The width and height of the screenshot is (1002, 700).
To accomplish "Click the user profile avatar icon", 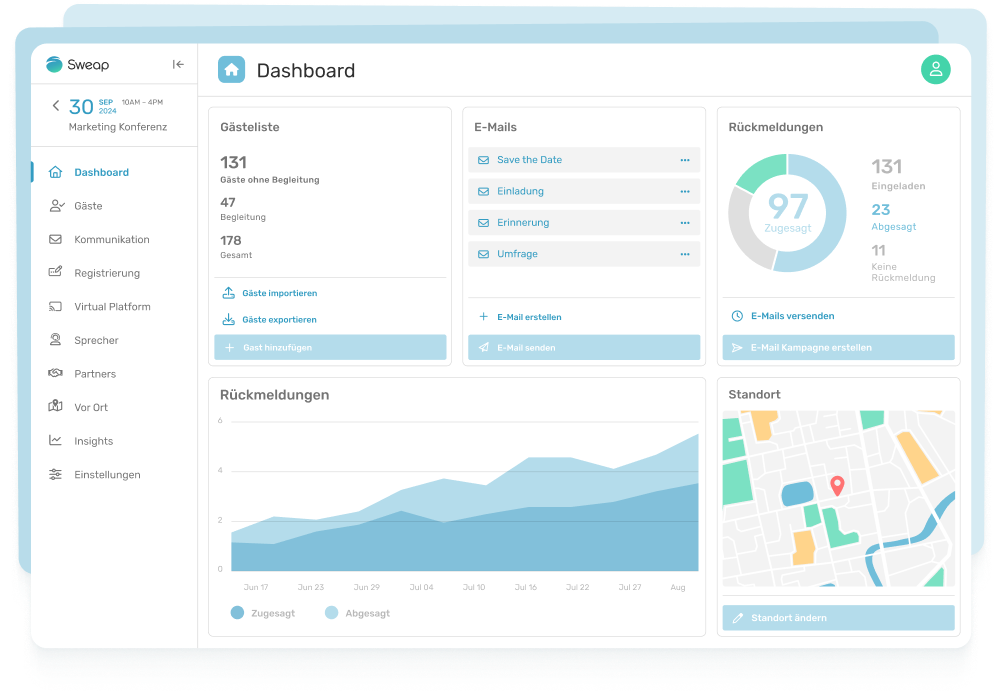I will click(x=935, y=69).
